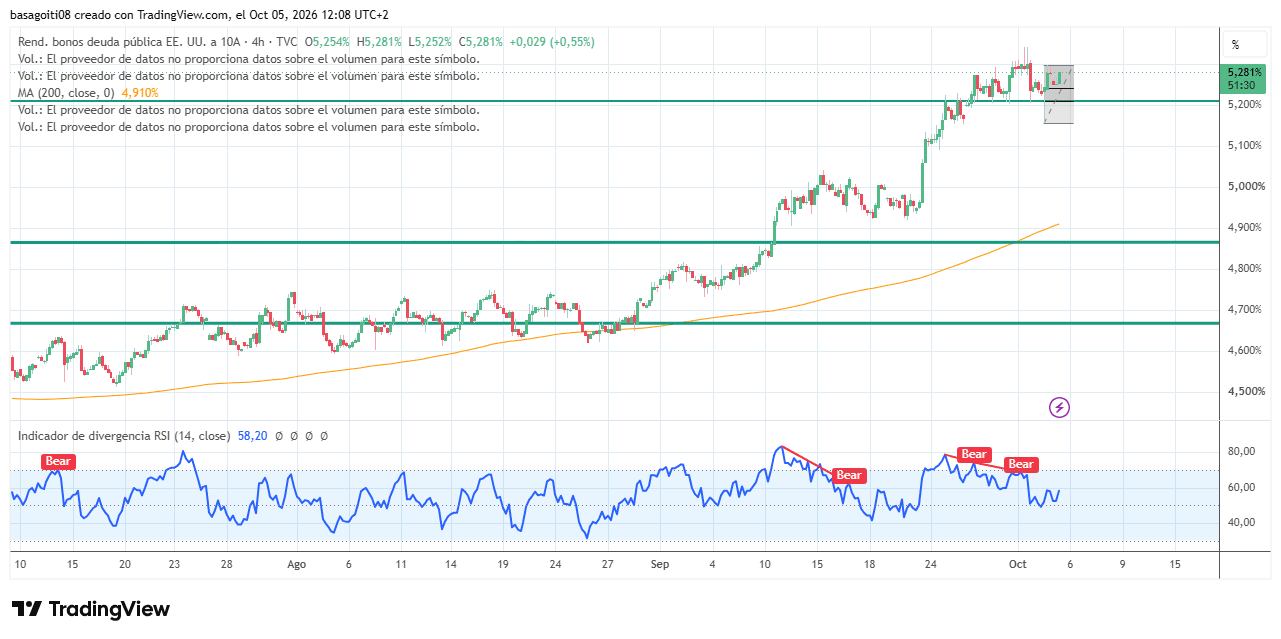1281x639 pixels.
Task: Click the 'Ago' label on the time axis
Action: click(296, 564)
